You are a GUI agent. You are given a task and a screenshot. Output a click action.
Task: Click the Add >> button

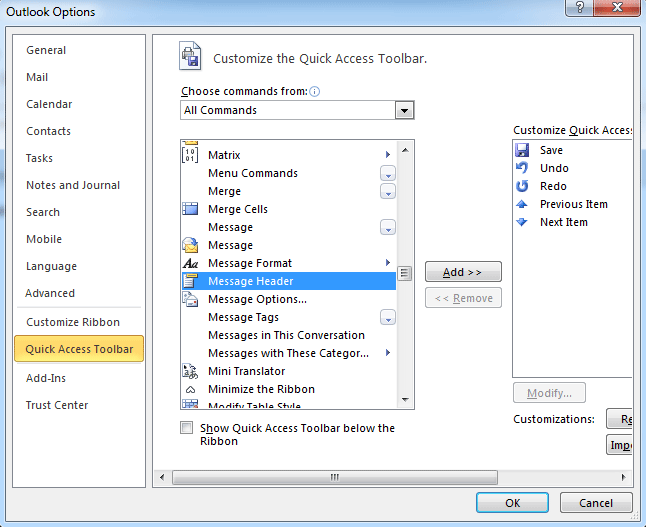[x=463, y=272]
